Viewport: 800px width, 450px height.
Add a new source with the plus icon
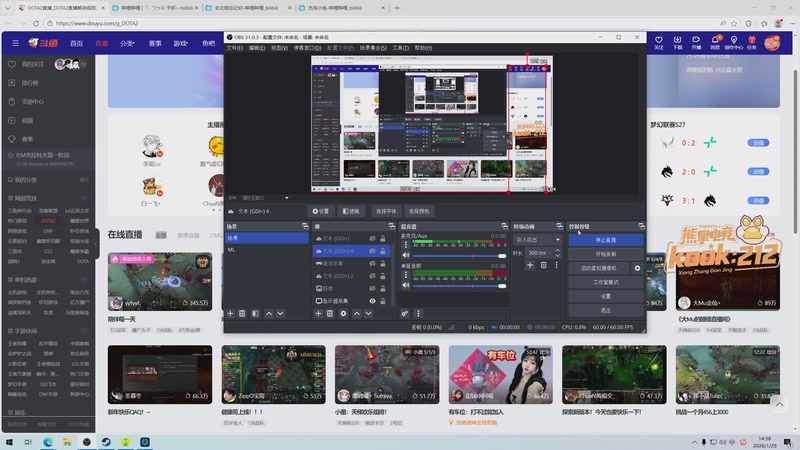point(318,313)
